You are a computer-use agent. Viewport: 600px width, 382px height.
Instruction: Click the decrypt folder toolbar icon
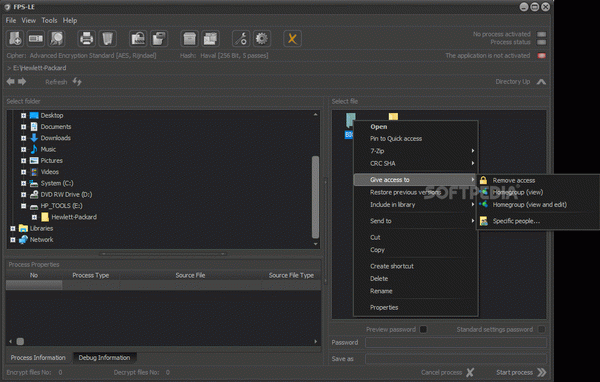[158, 39]
